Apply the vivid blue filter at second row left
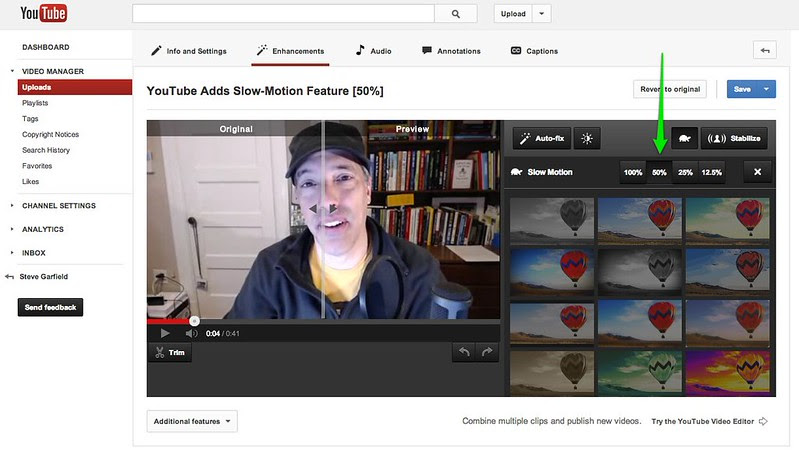The height and width of the screenshot is (458, 799). pos(552,272)
